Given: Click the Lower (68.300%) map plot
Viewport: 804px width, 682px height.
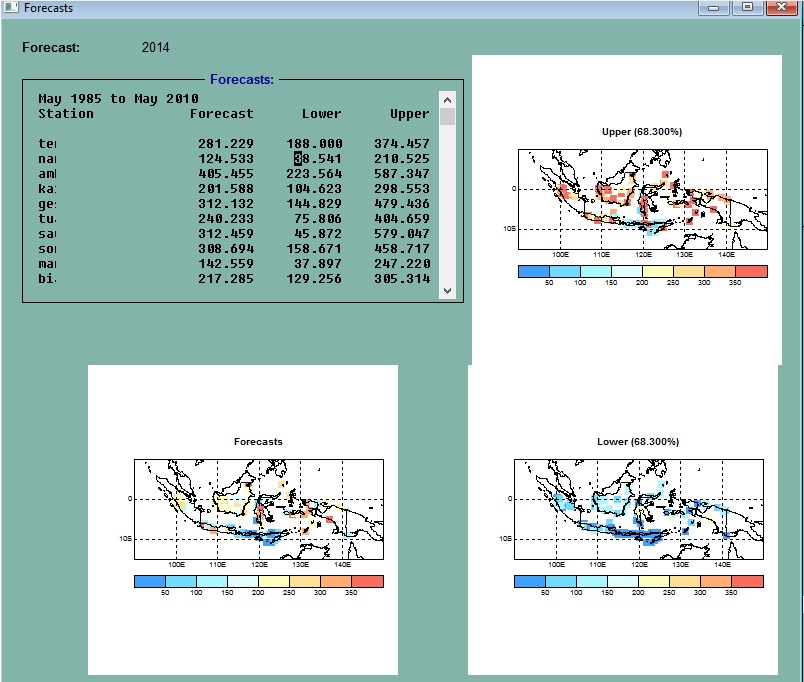Looking at the screenshot, I should point(639,509).
